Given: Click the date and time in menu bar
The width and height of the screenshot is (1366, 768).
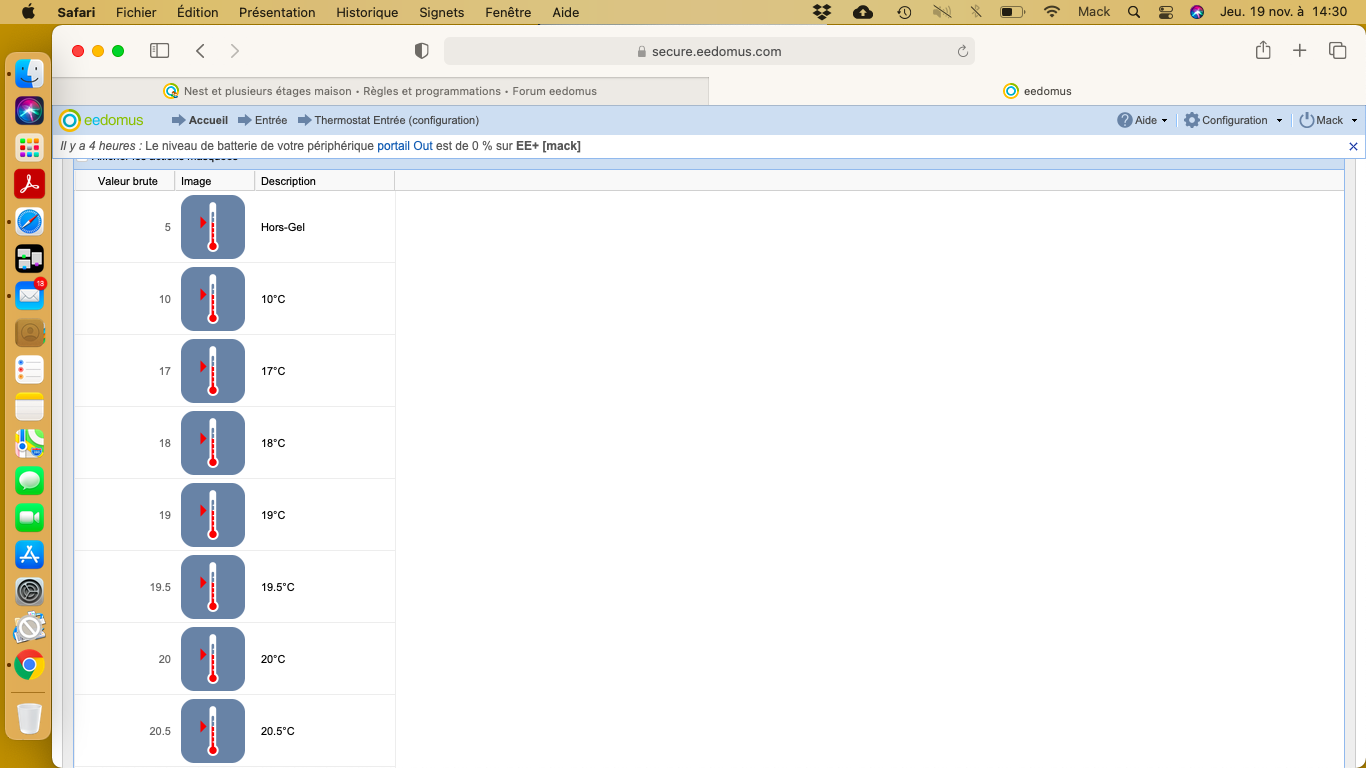Looking at the screenshot, I should point(1283,12).
